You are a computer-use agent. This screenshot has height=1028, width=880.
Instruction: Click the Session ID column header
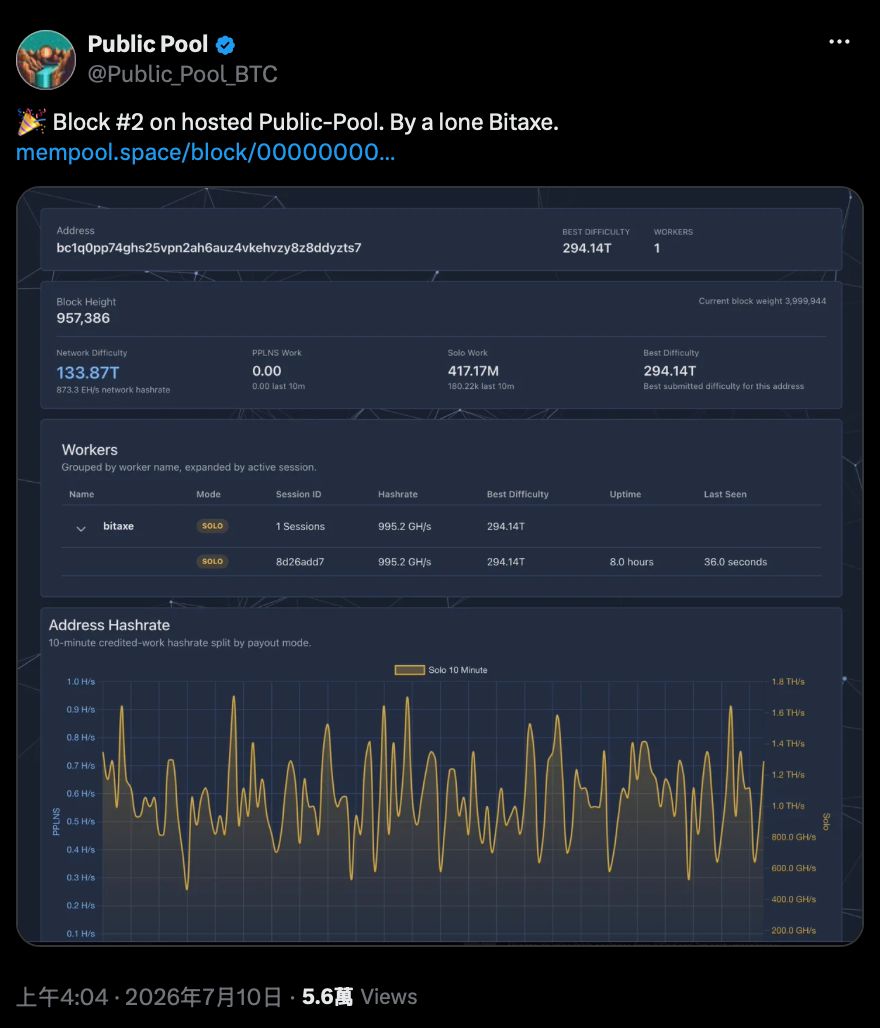point(298,494)
